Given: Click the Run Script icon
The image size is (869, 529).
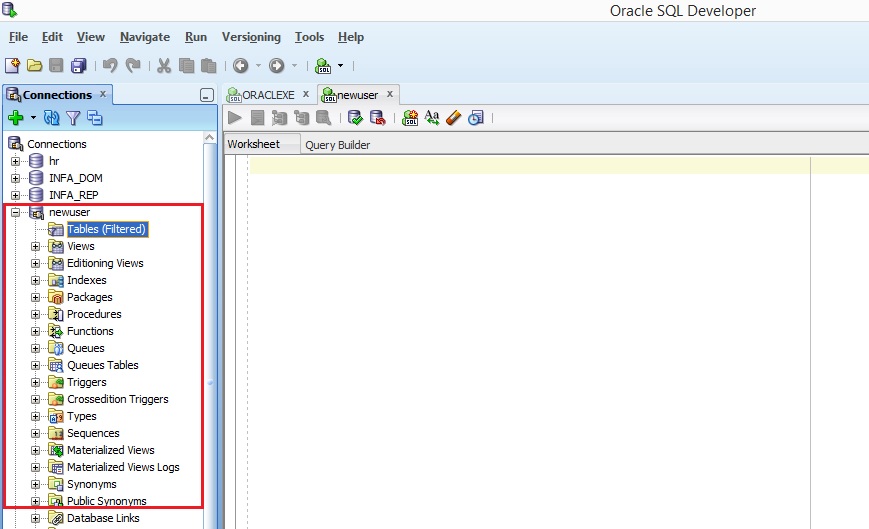Looking at the screenshot, I should tap(257, 117).
